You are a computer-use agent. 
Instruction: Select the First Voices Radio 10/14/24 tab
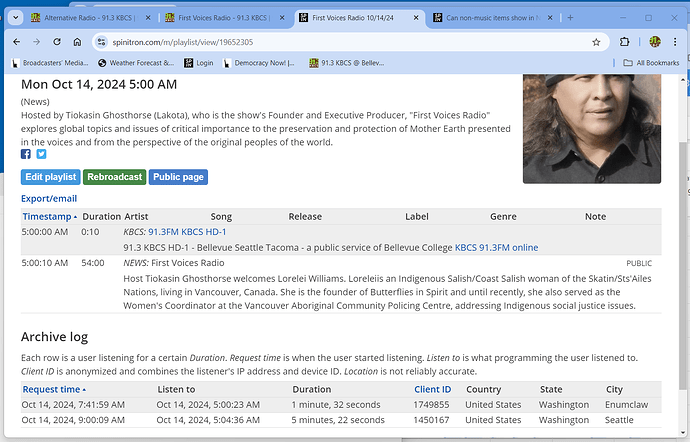click(359, 18)
